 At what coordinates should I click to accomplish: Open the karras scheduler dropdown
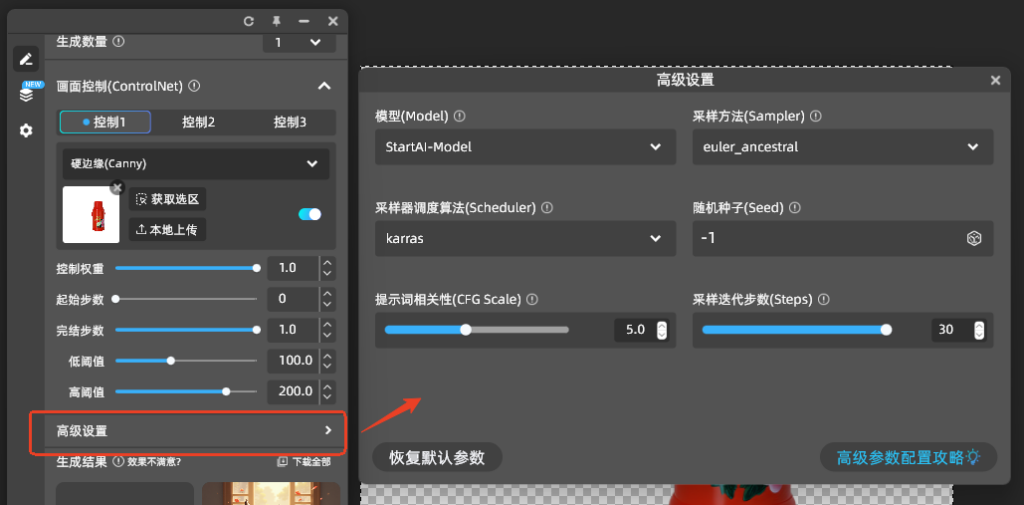[525, 238]
